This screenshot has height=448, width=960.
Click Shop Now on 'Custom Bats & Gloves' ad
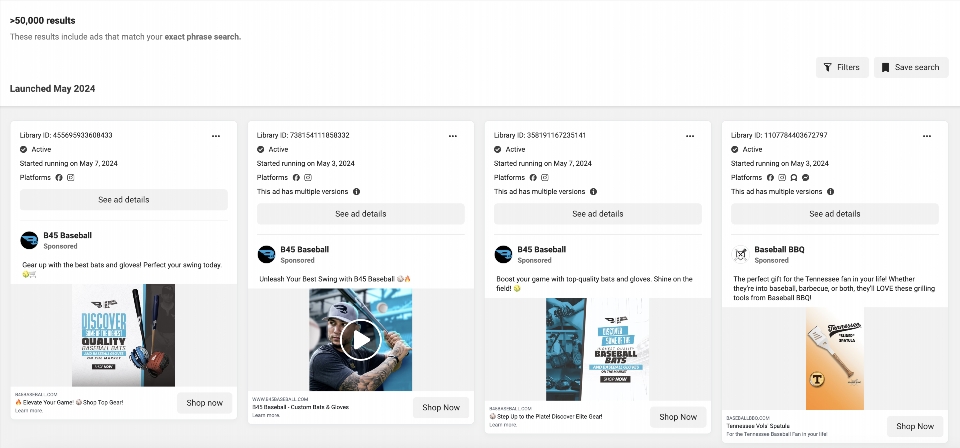(441, 408)
